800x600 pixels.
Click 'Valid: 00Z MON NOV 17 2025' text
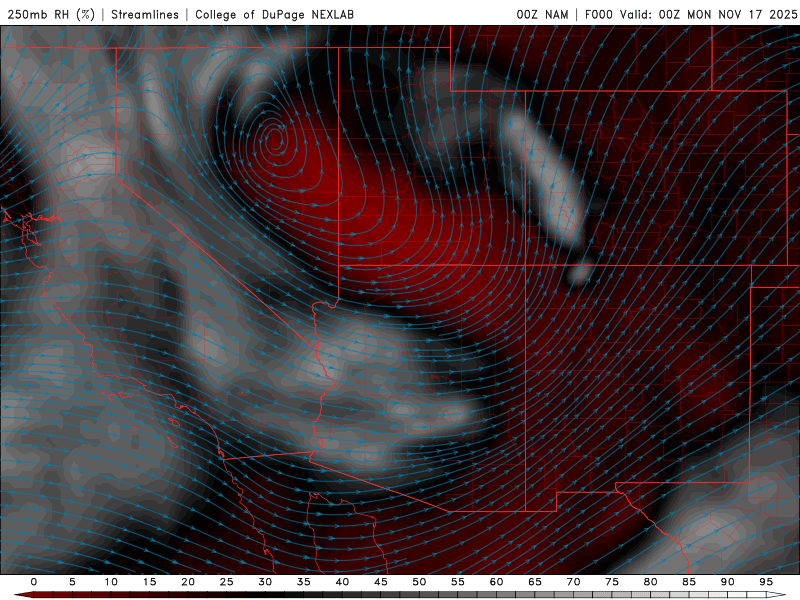[708, 14]
